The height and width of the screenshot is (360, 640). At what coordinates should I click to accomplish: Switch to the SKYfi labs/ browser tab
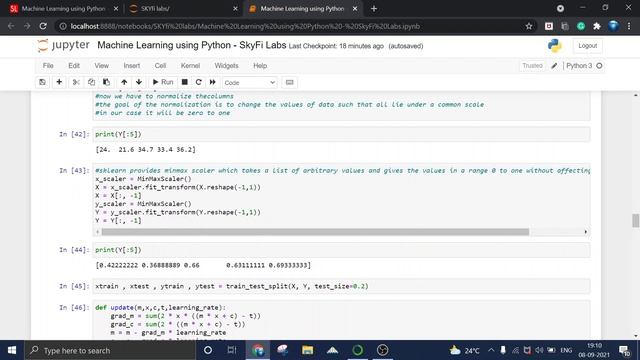[182, 9]
